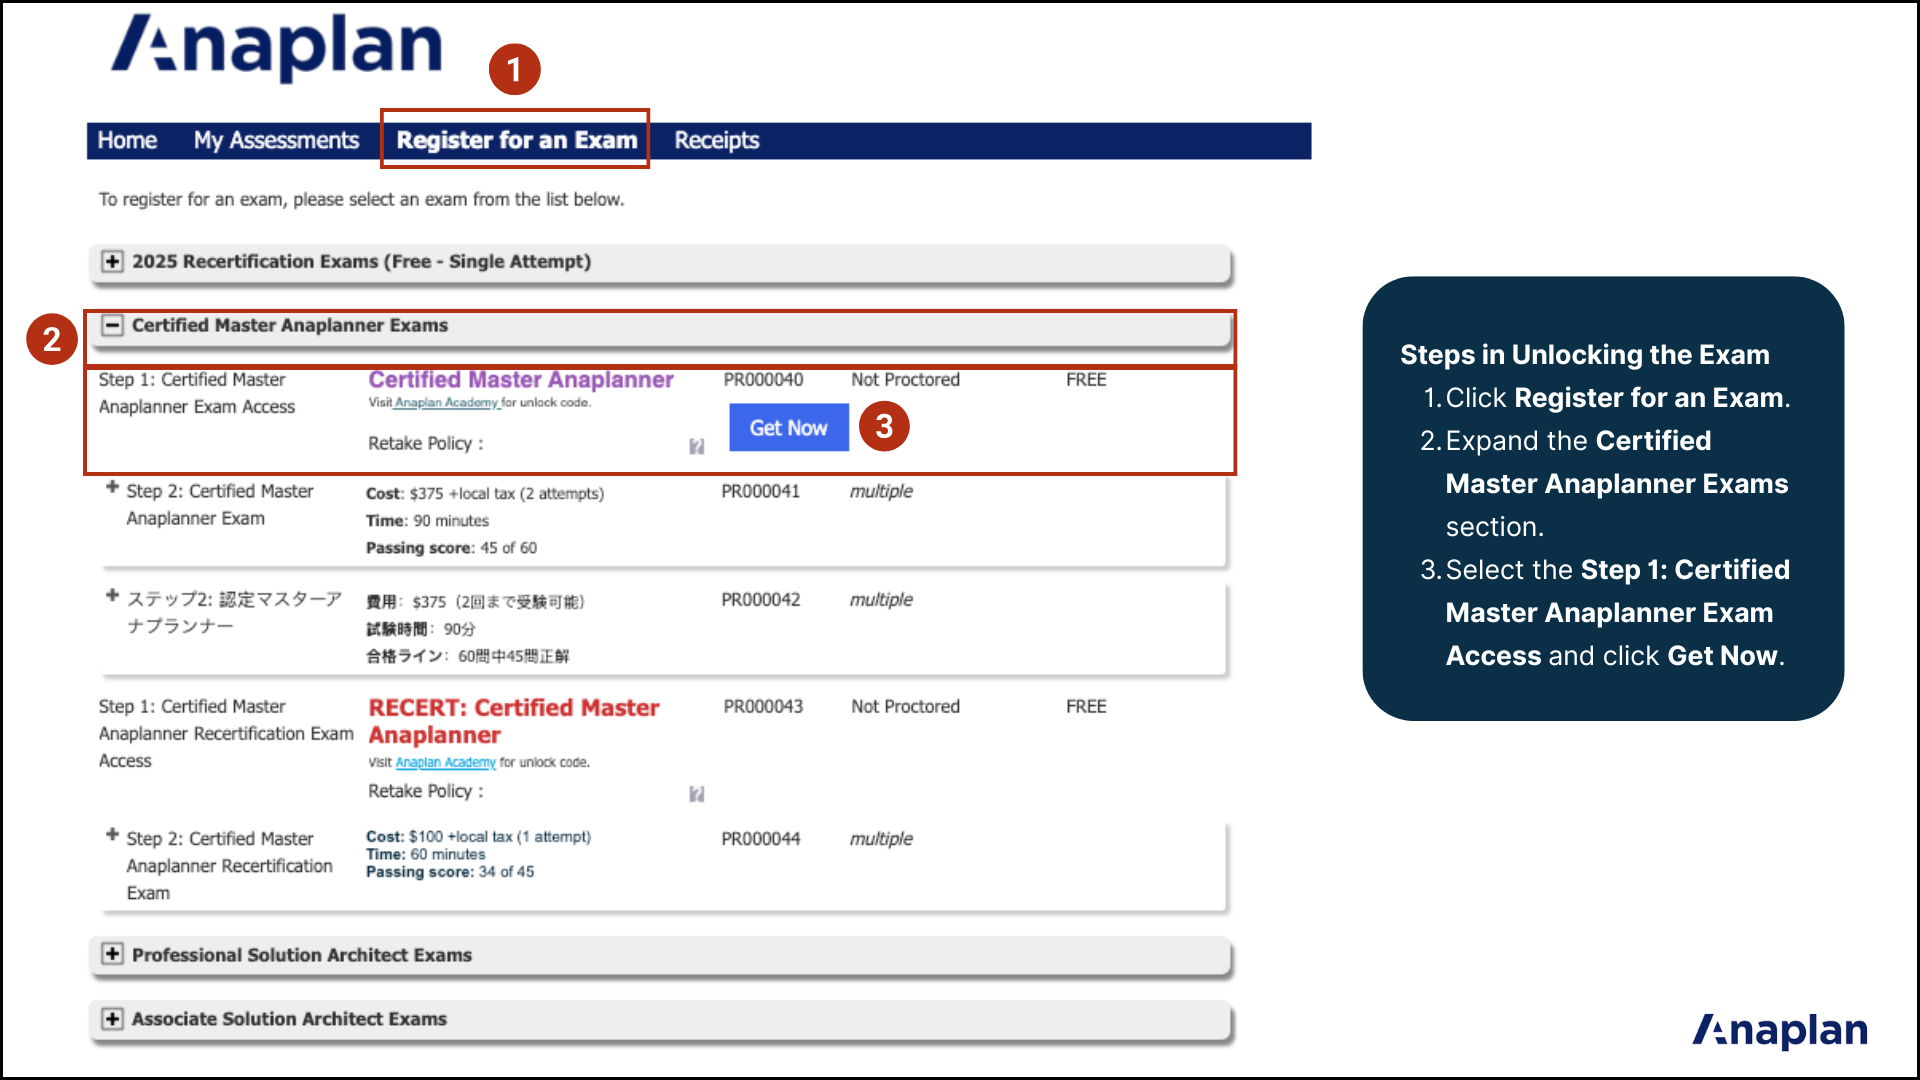Click 'Passing score: 45 of 60' text

pos(451,548)
